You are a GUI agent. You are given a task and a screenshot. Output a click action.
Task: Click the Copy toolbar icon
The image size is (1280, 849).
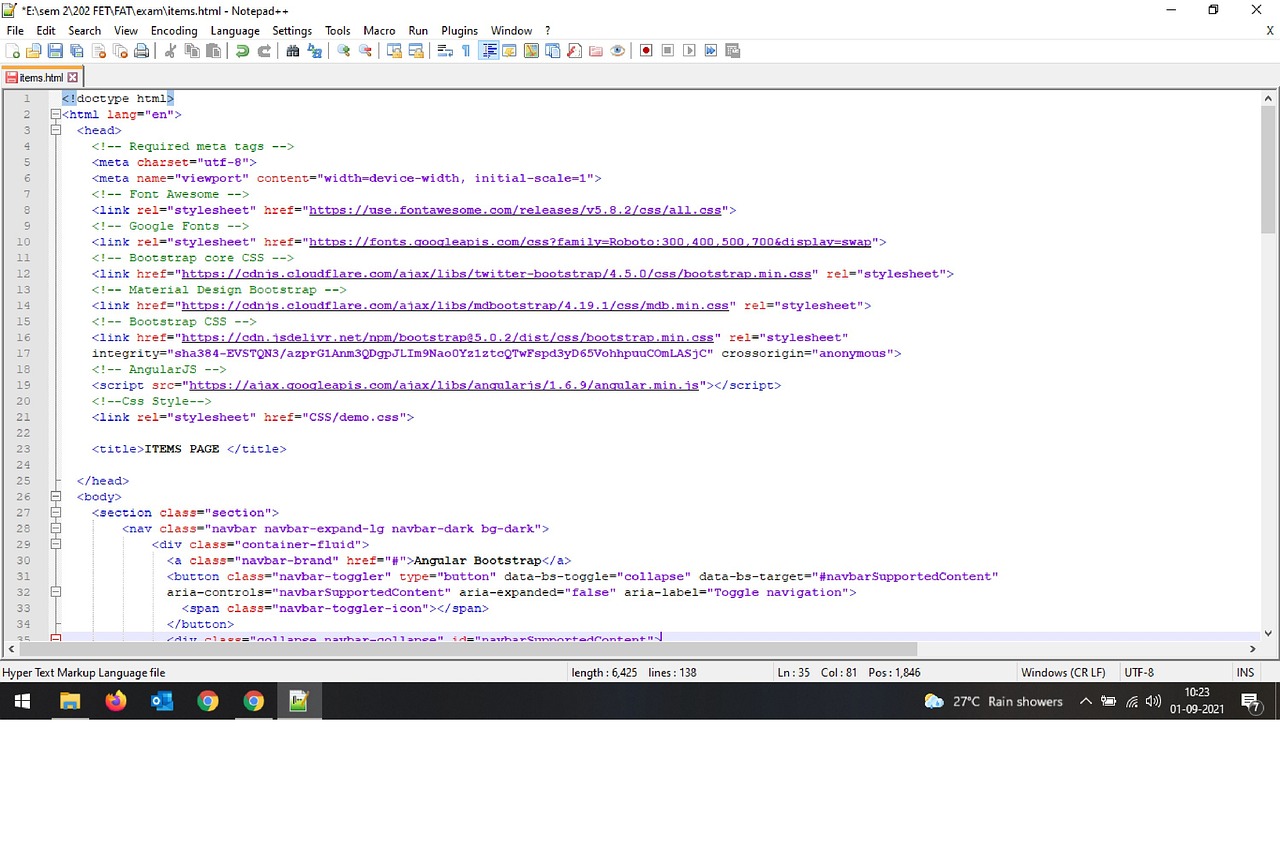coord(192,51)
